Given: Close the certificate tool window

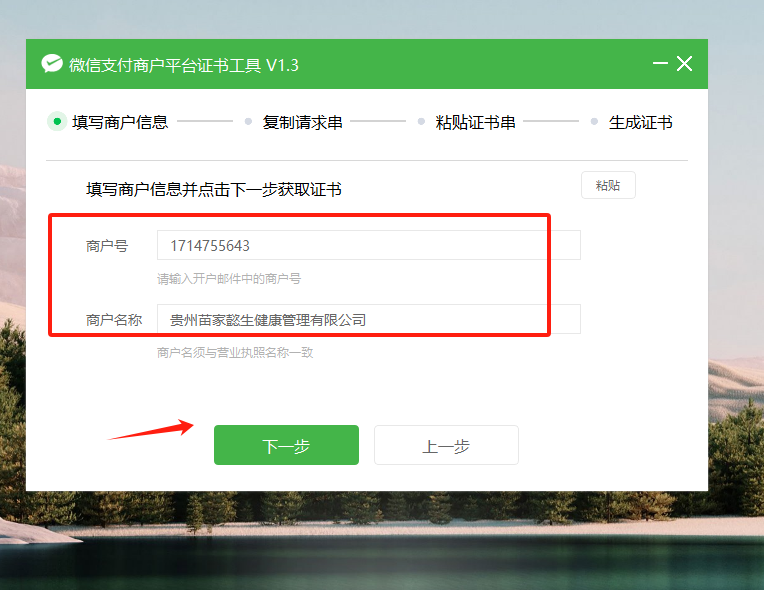Looking at the screenshot, I should tap(684, 63).
